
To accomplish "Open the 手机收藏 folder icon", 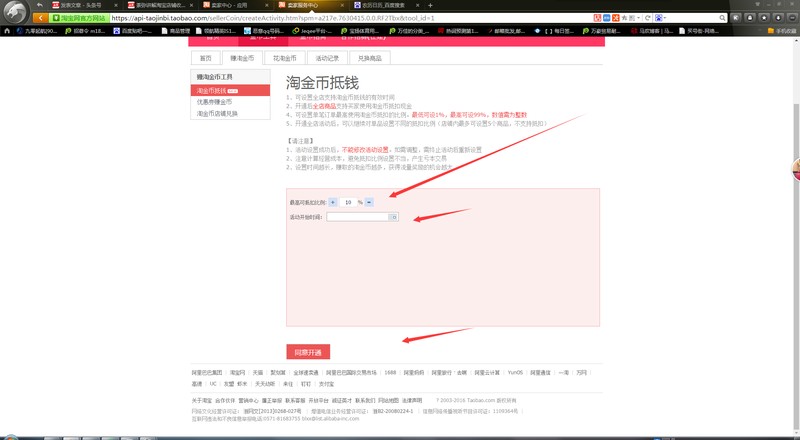I will point(771,31).
